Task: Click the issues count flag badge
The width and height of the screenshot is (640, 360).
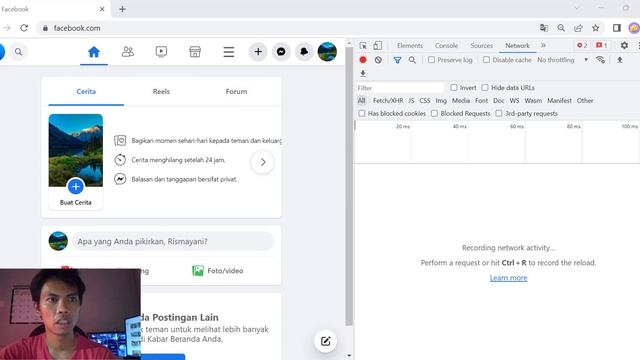Action: 602,45
